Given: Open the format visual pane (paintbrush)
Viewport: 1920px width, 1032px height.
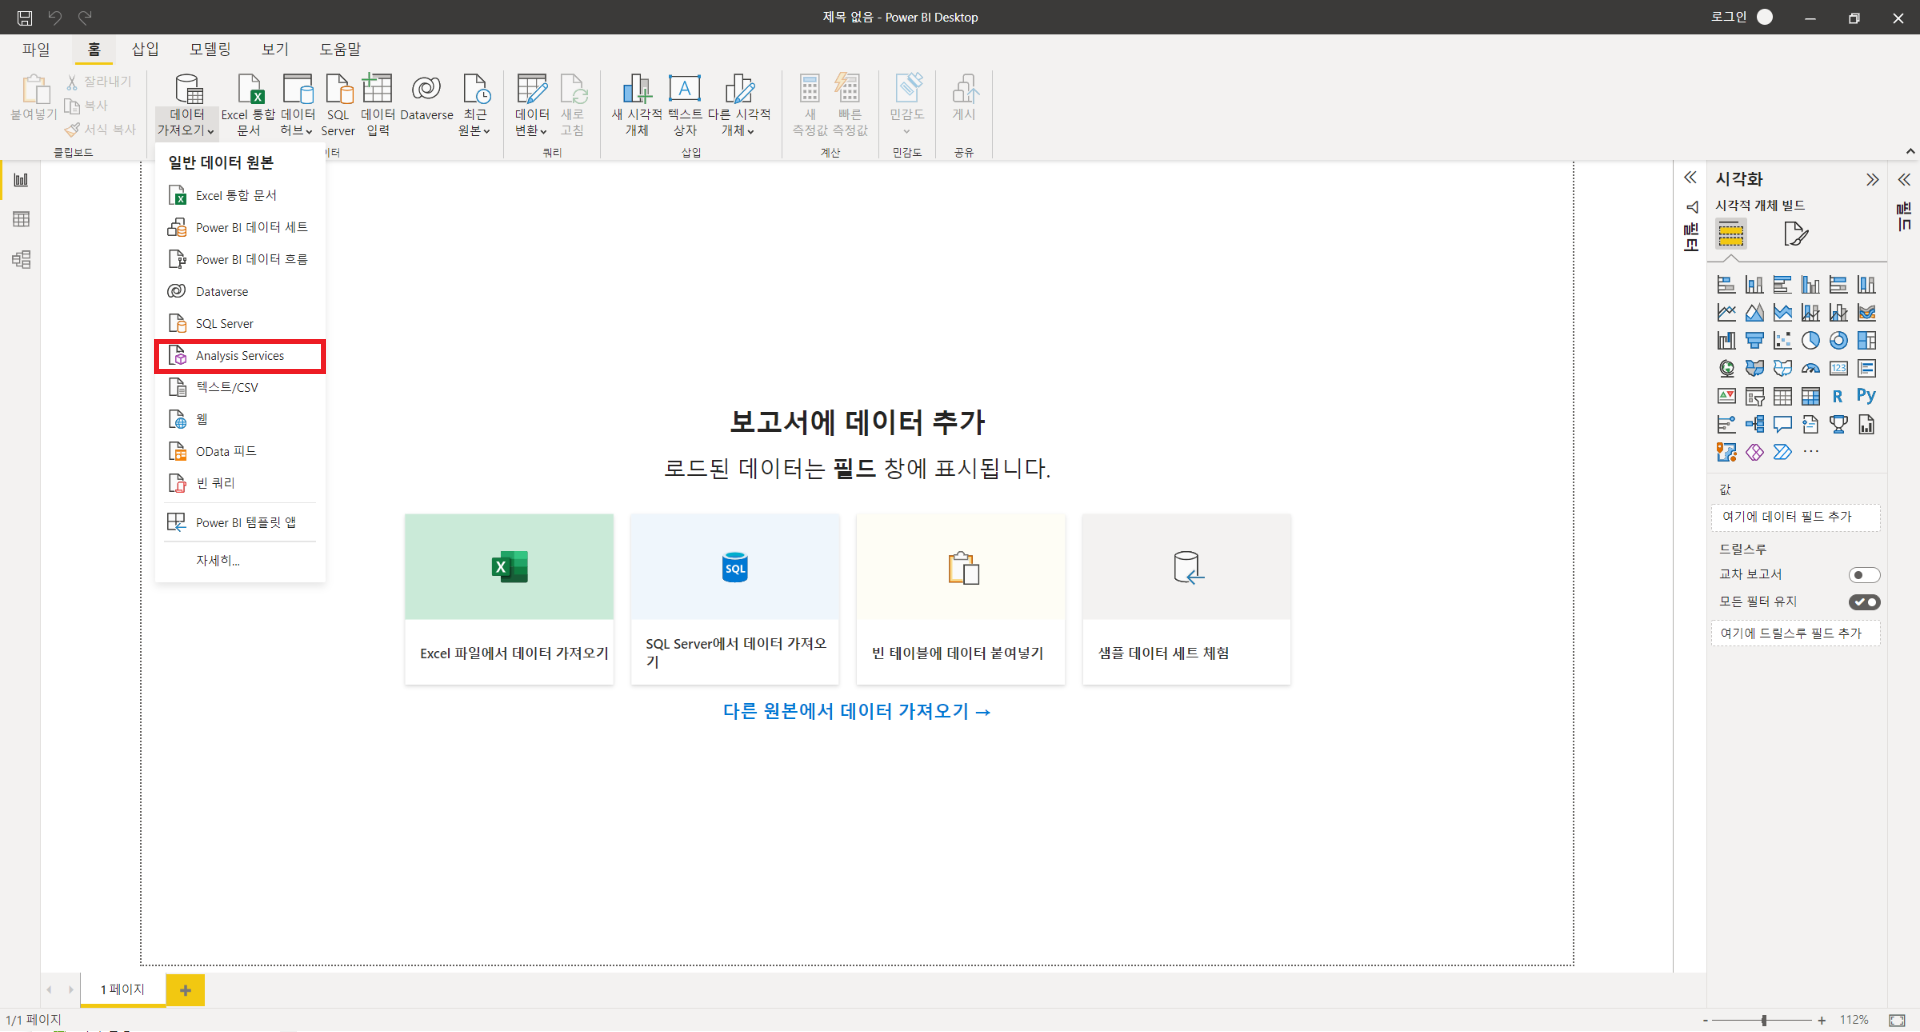Looking at the screenshot, I should coord(1796,235).
